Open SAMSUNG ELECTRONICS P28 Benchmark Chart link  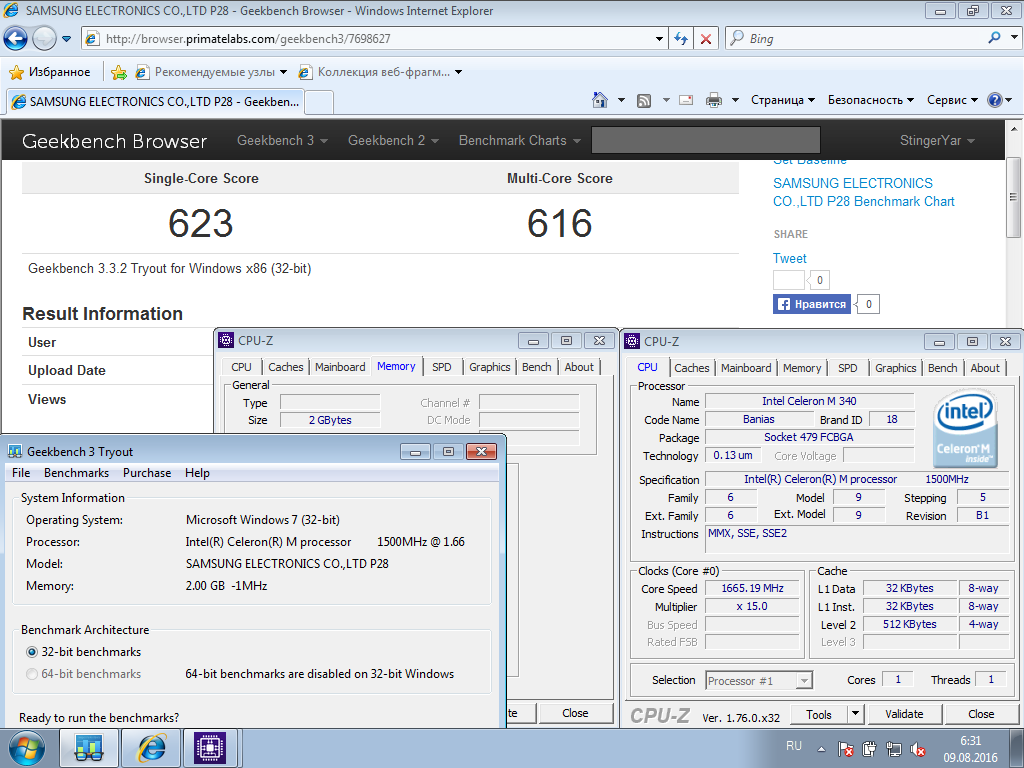pyautogui.click(x=863, y=193)
